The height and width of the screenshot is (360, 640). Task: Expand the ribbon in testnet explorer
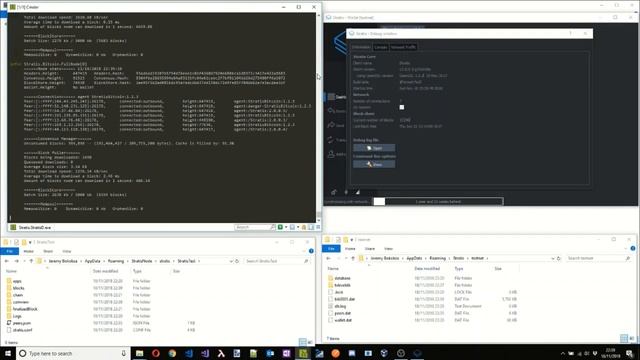click(626, 249)
